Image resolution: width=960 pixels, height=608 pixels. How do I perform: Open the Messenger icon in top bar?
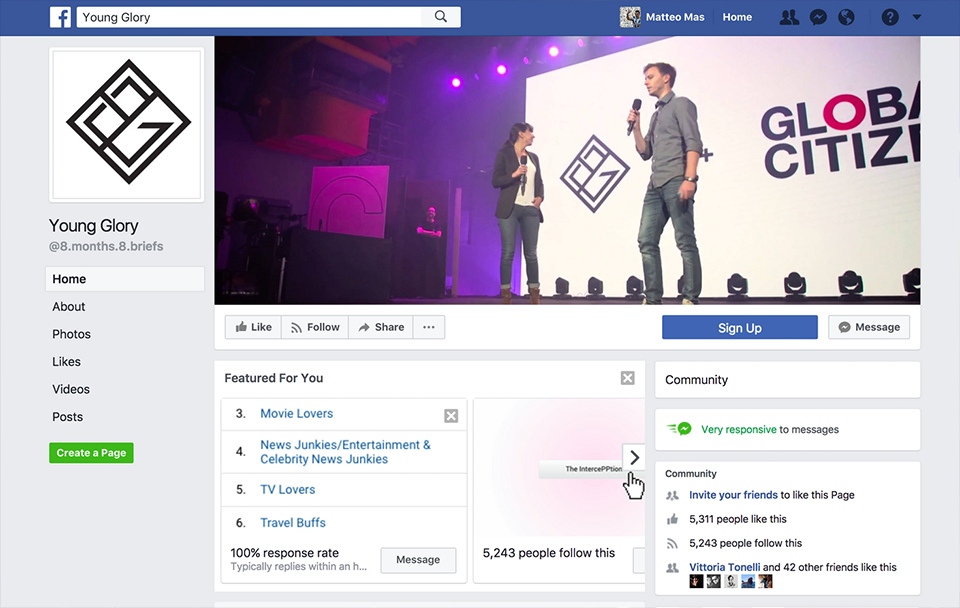point(818,17)
